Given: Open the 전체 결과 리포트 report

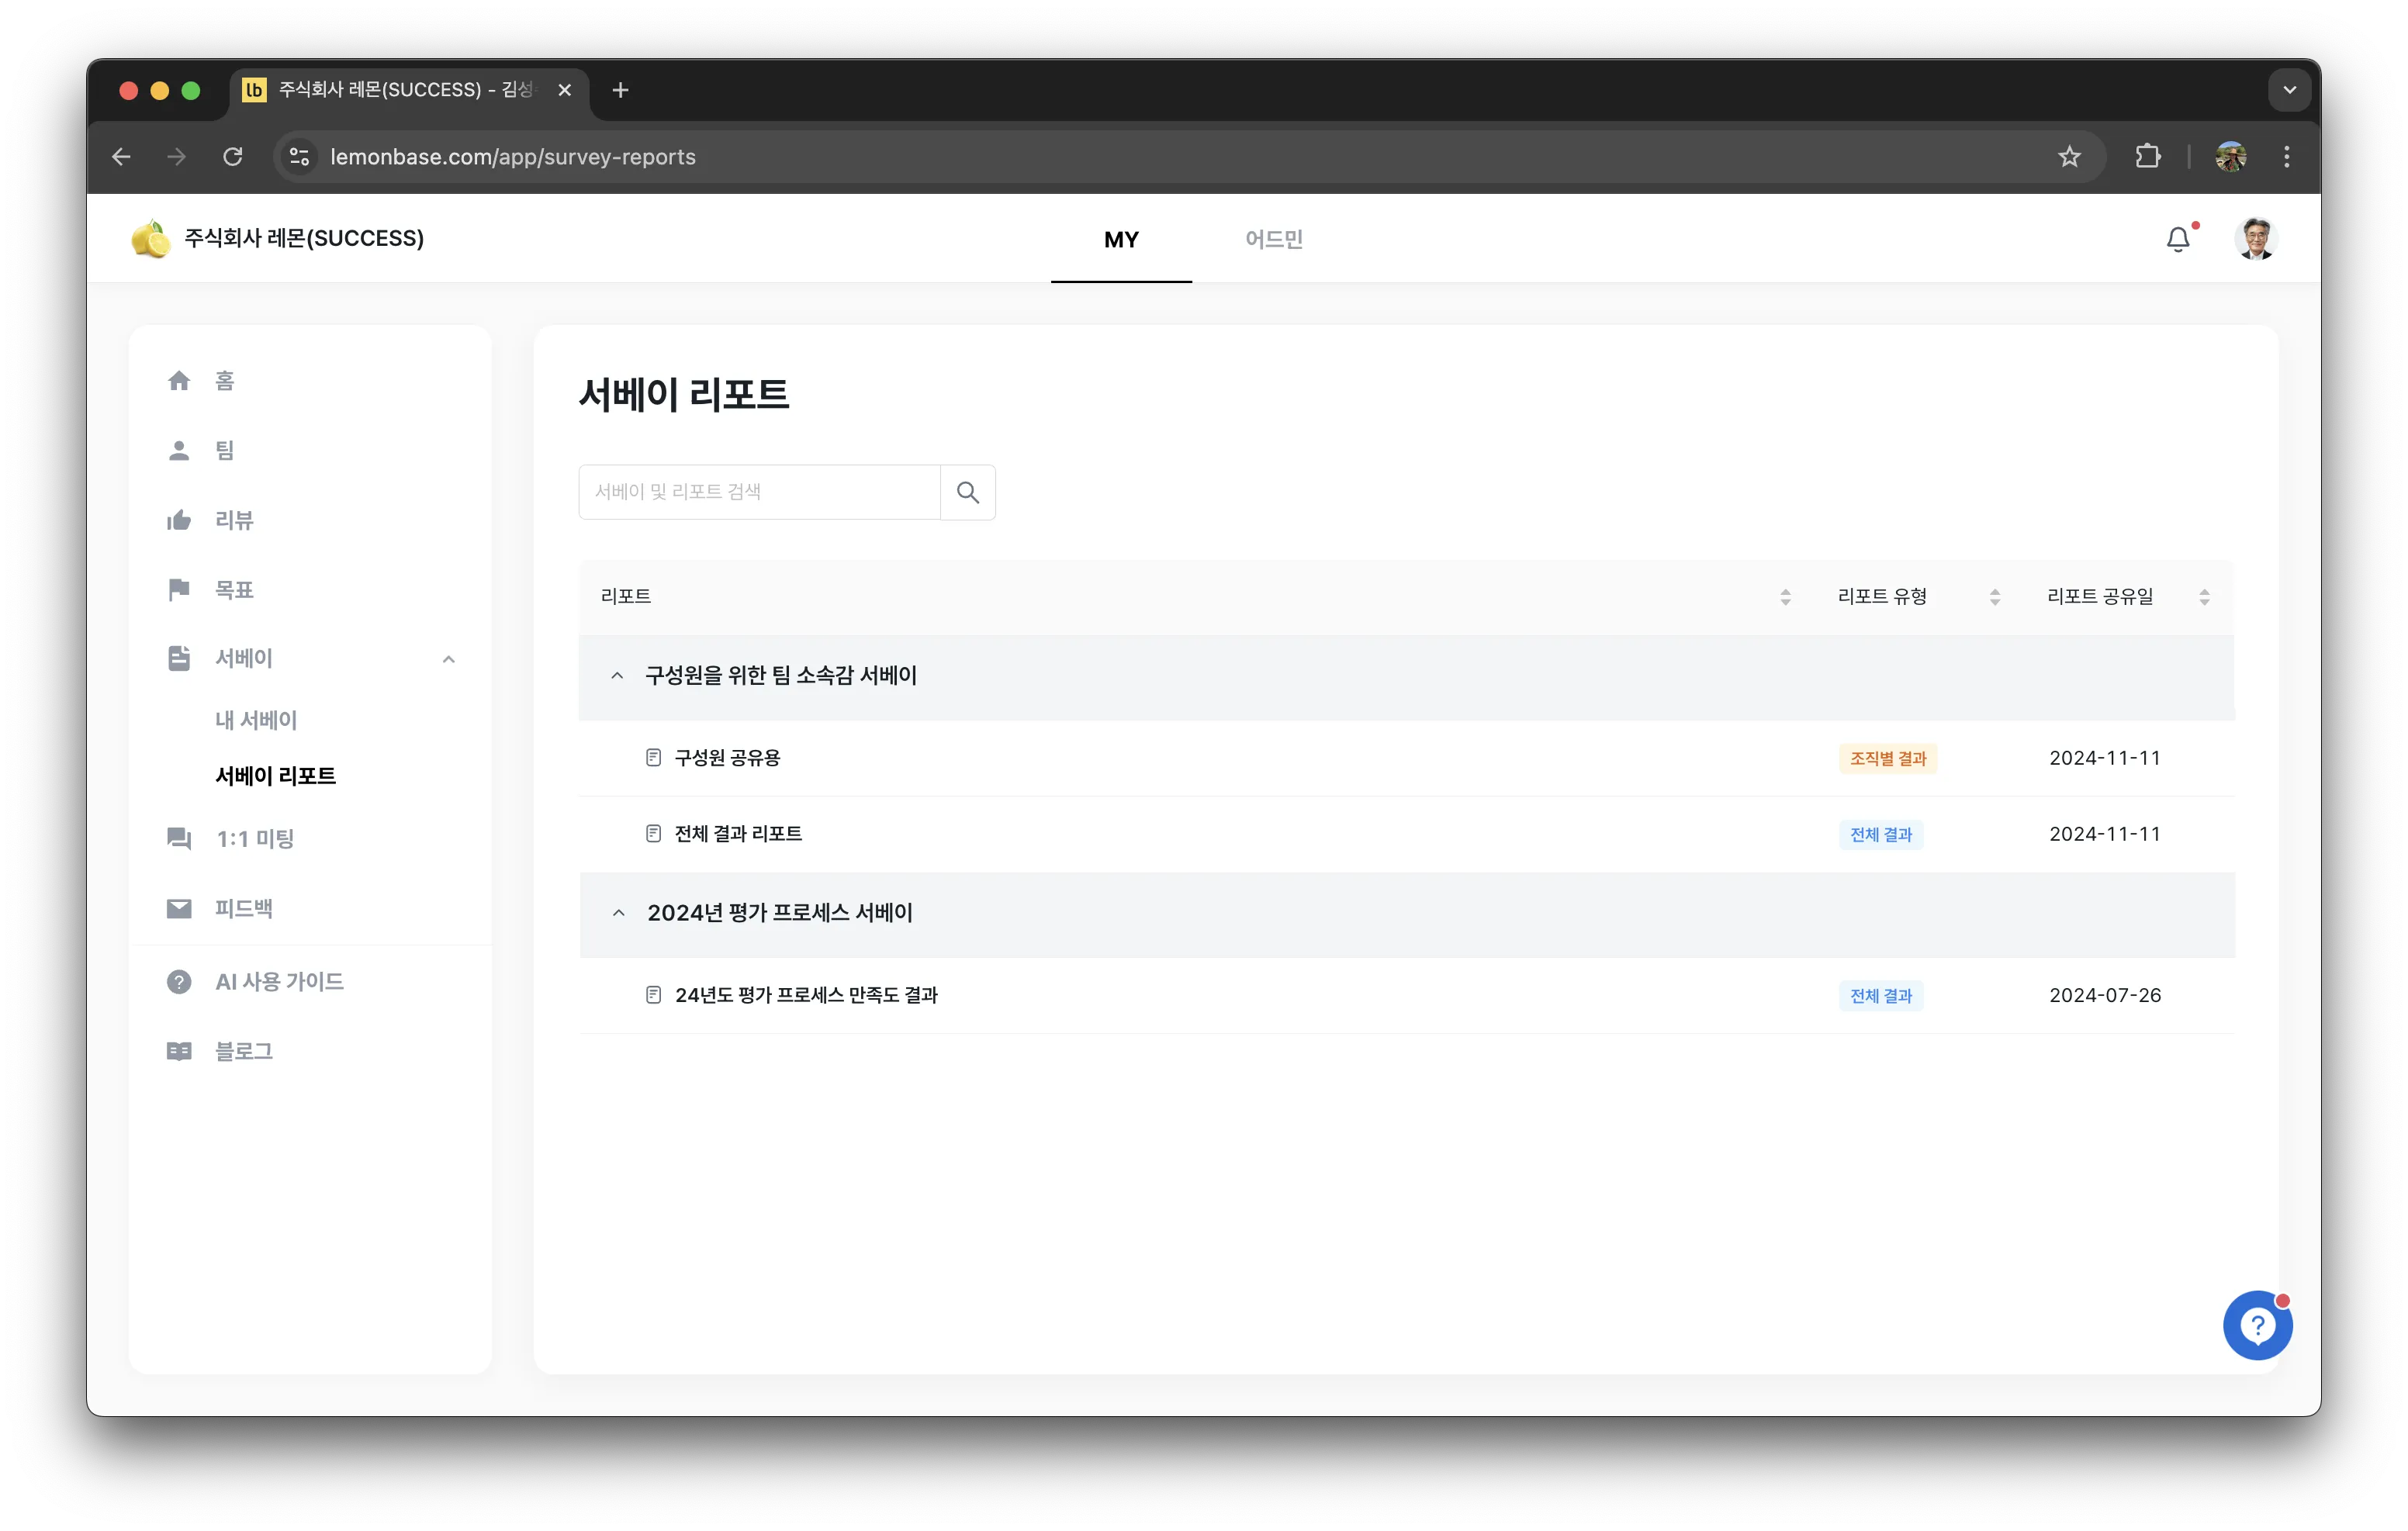Looking at the screenshot, I should [738, 834].
